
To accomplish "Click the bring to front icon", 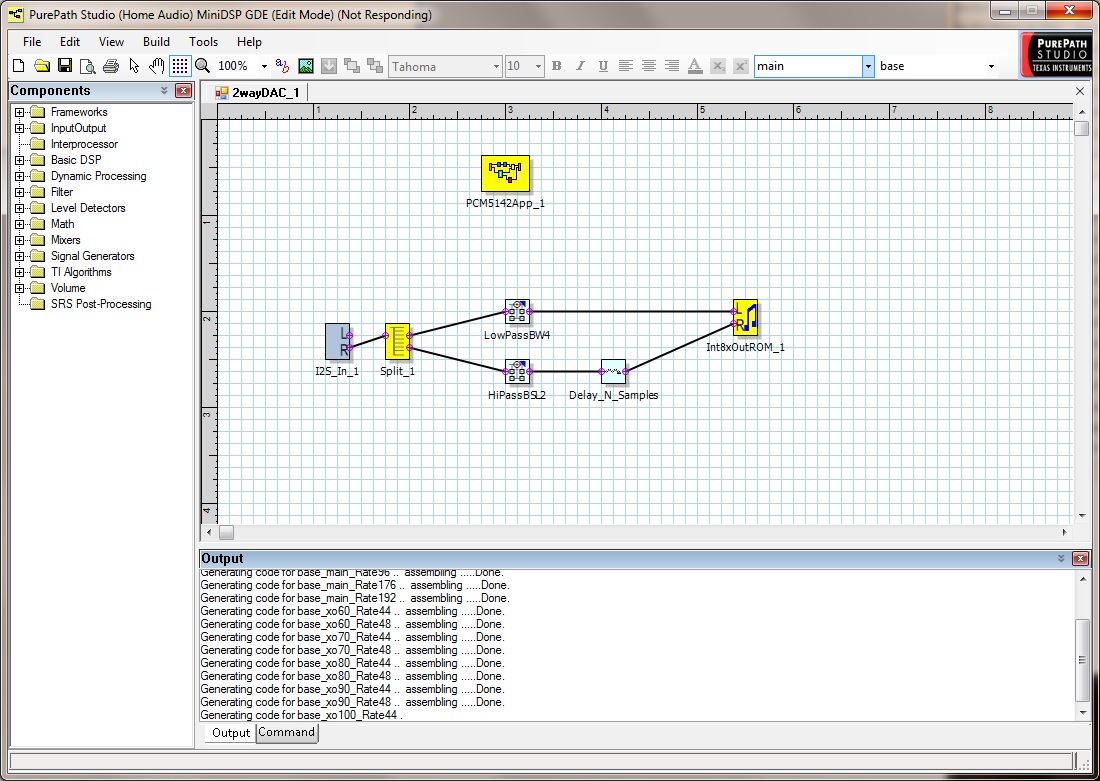I will (352, 66).
